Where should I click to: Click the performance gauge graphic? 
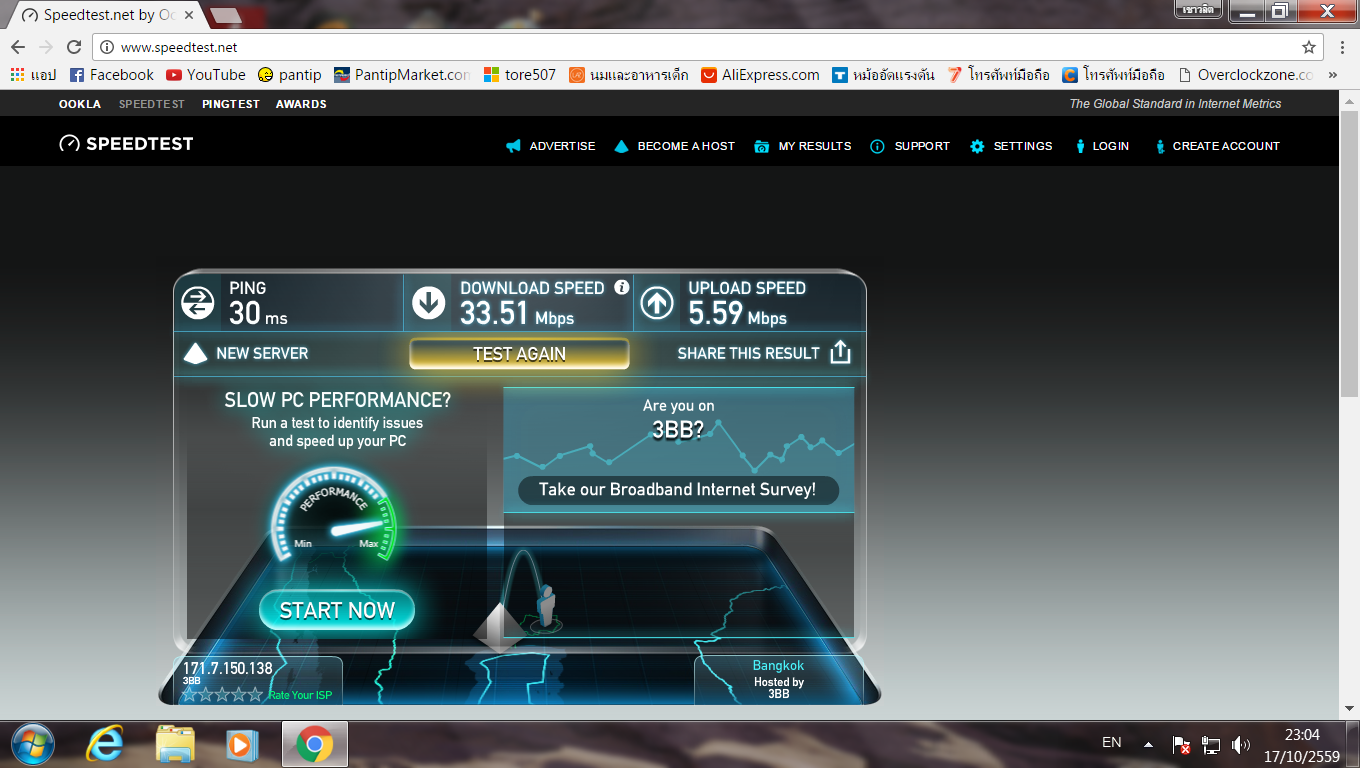(335, 515)
